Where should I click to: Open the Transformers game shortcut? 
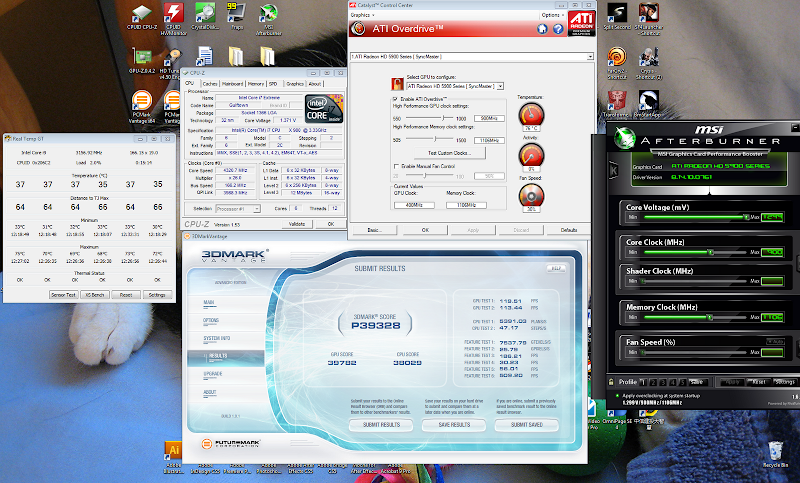(x=617, y=104)
